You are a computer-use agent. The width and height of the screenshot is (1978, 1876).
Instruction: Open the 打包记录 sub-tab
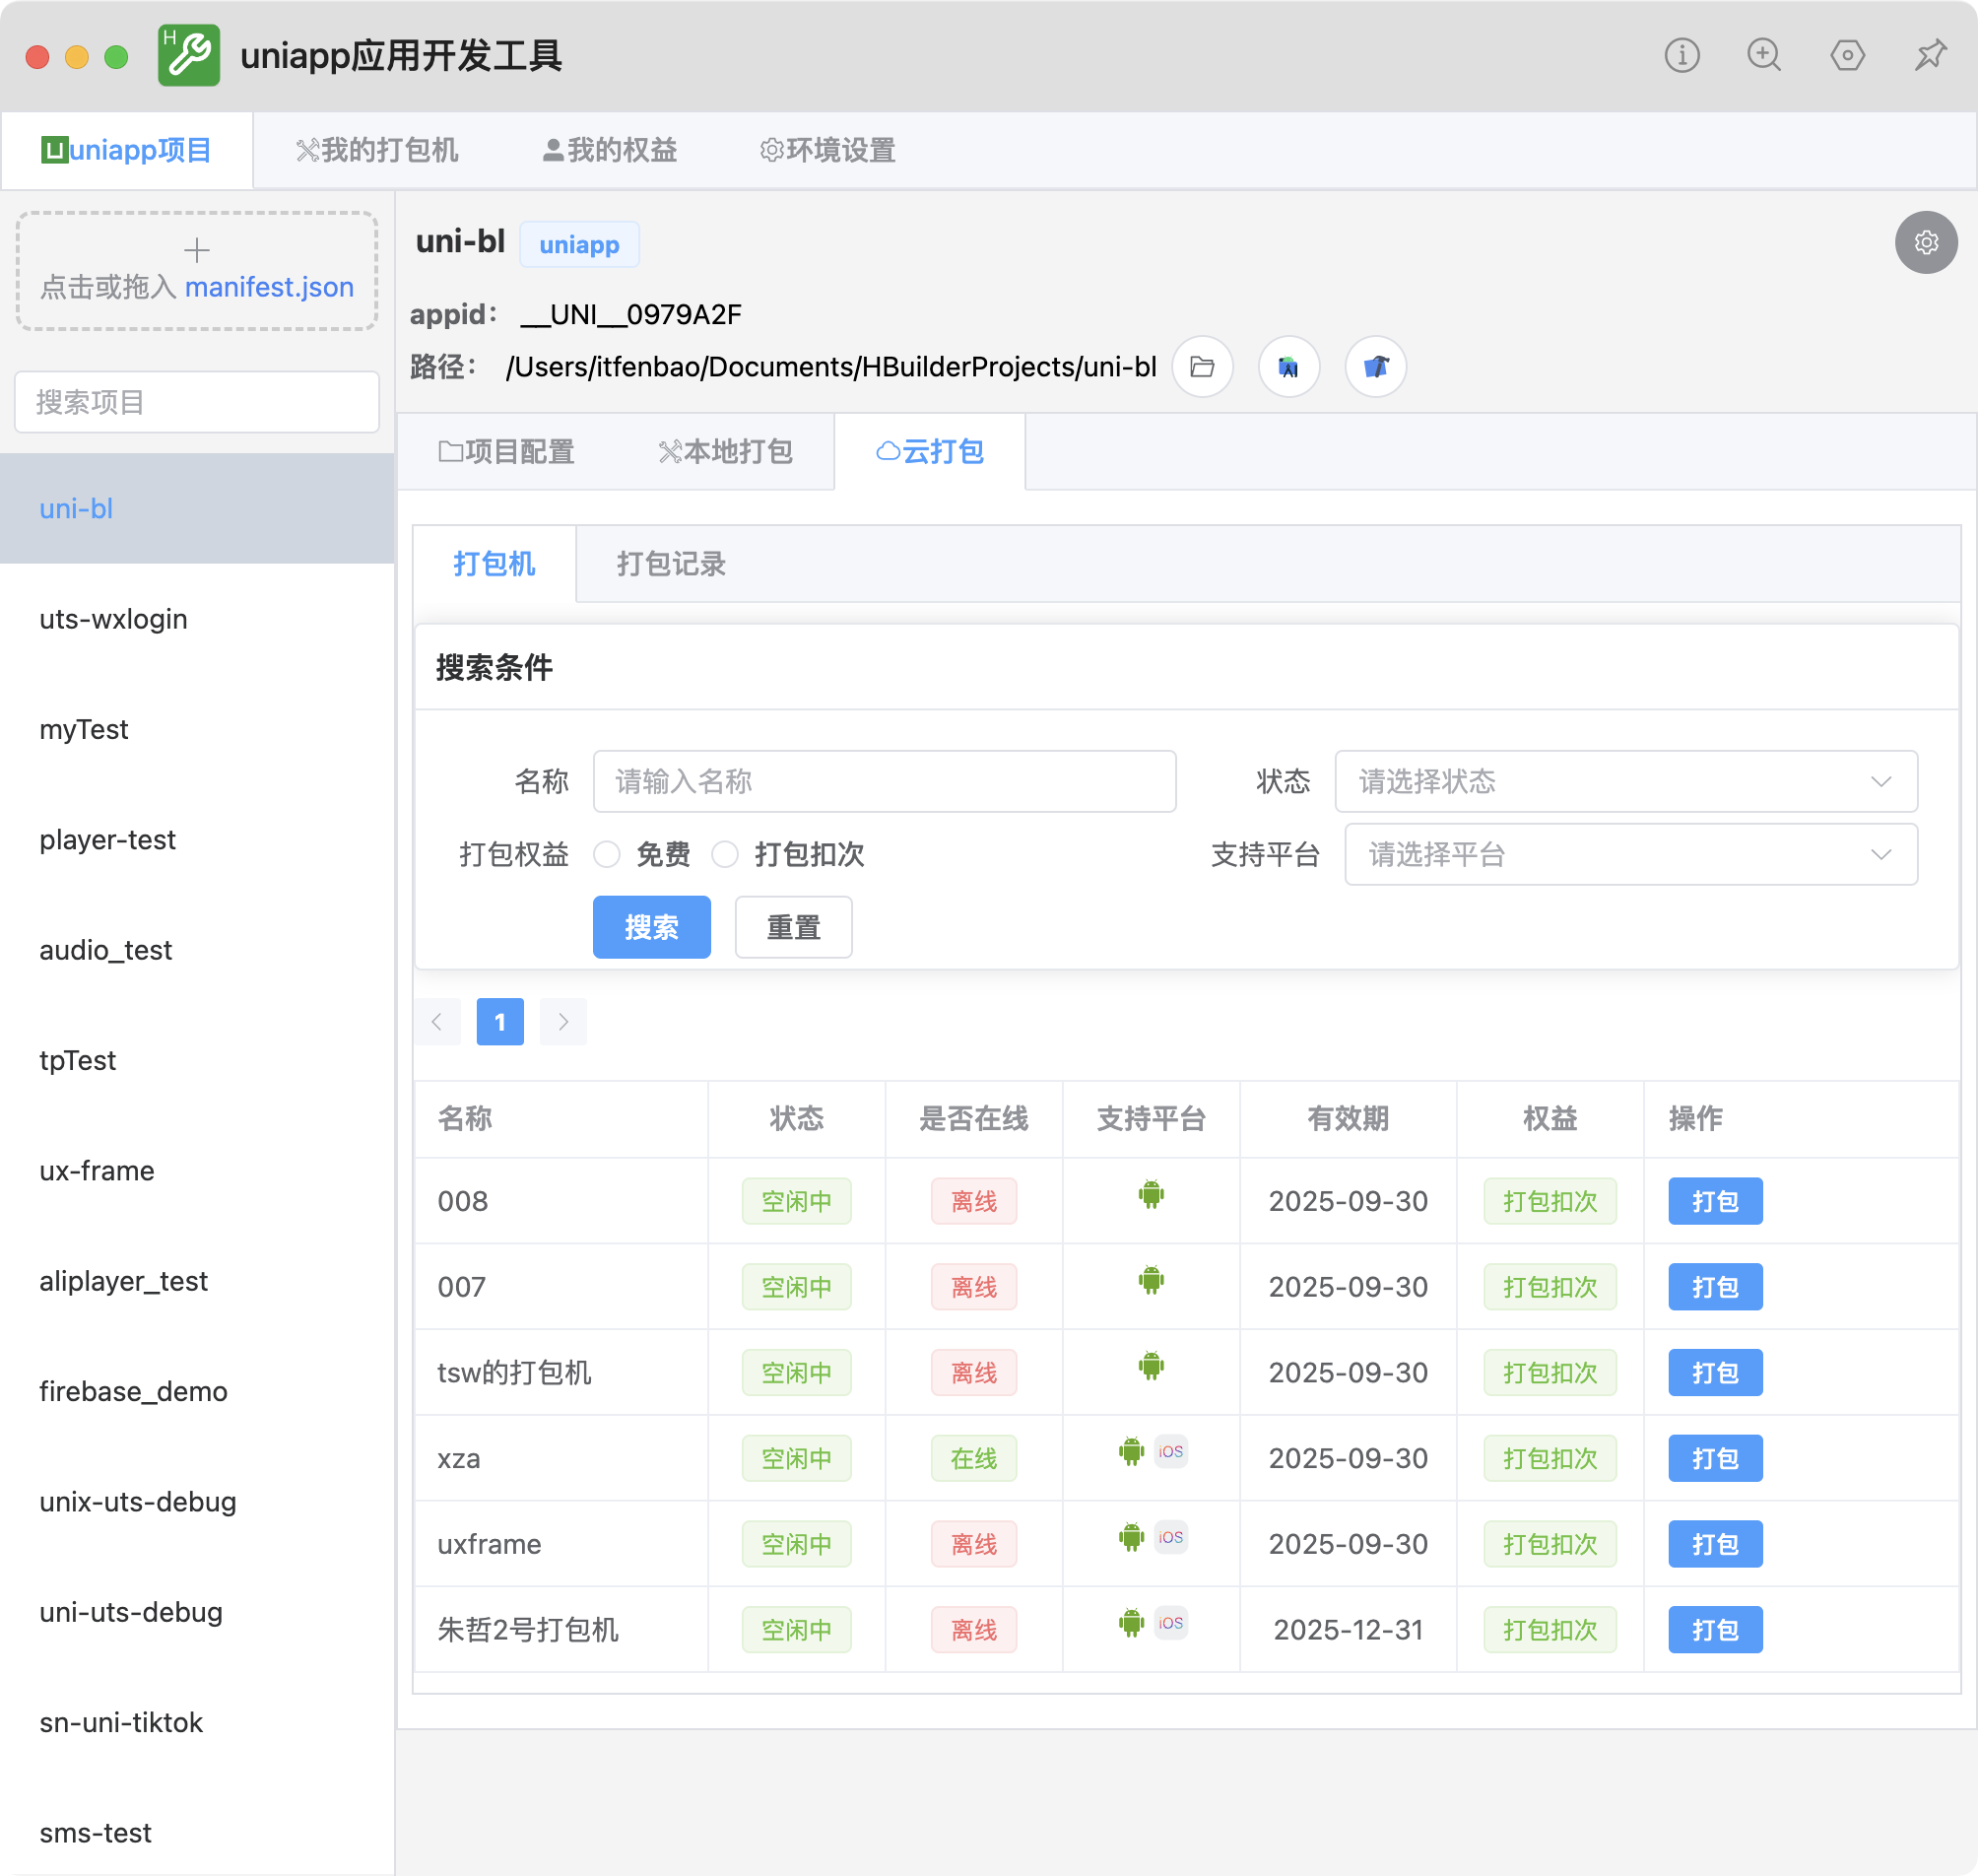coord(671,564)
